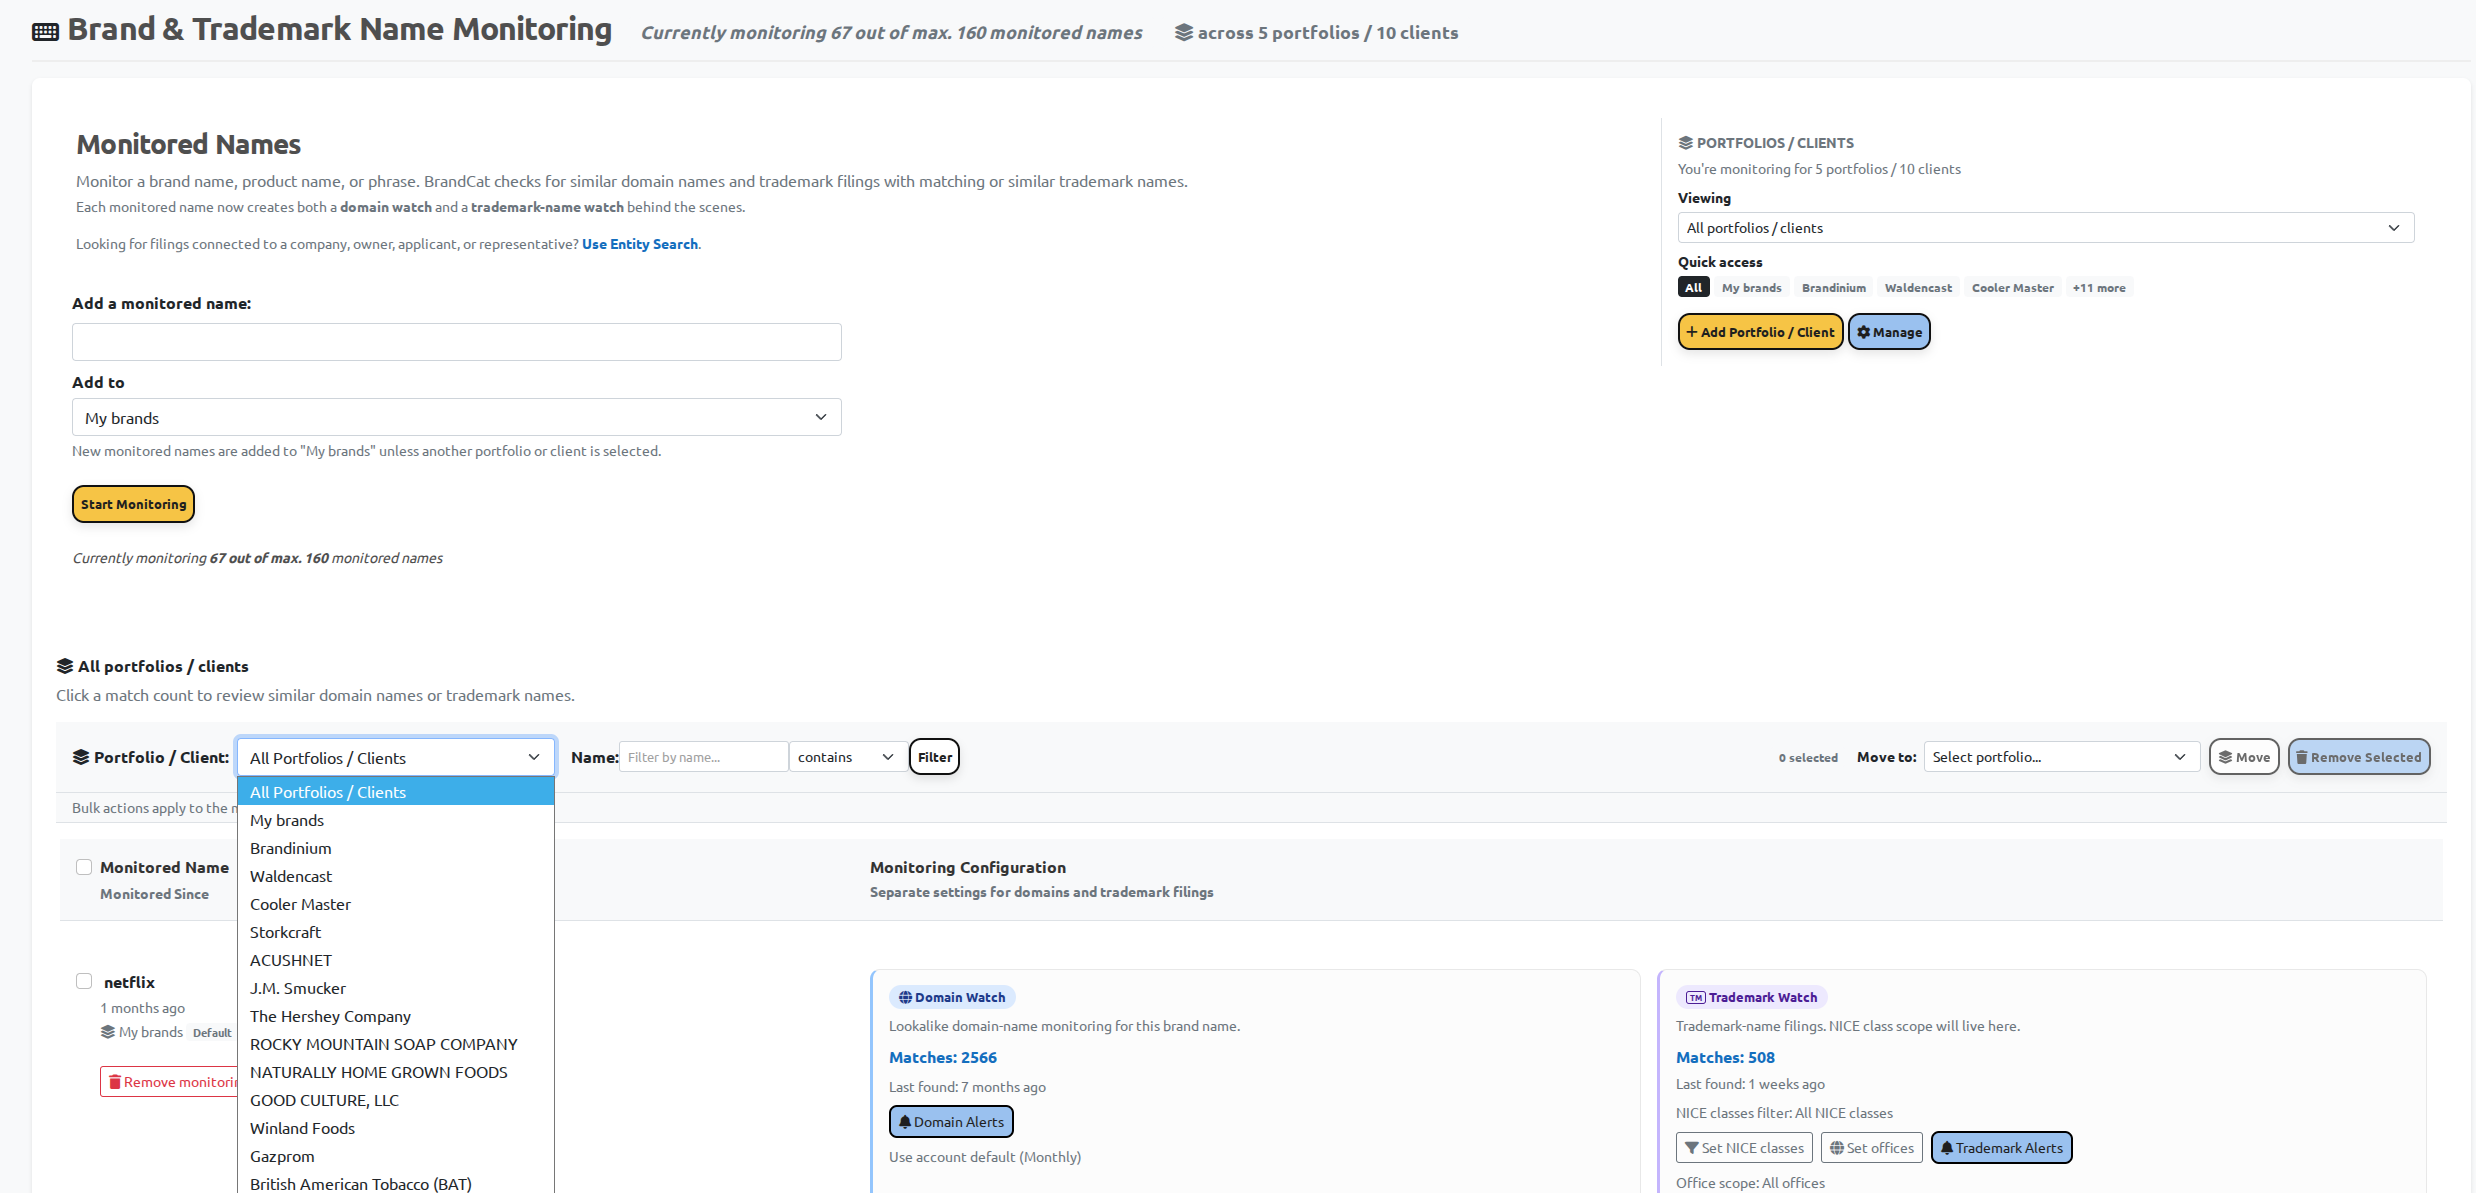Click the Set offices button
The width and height of the screenshot is (2476, 1193).
1871,1148
